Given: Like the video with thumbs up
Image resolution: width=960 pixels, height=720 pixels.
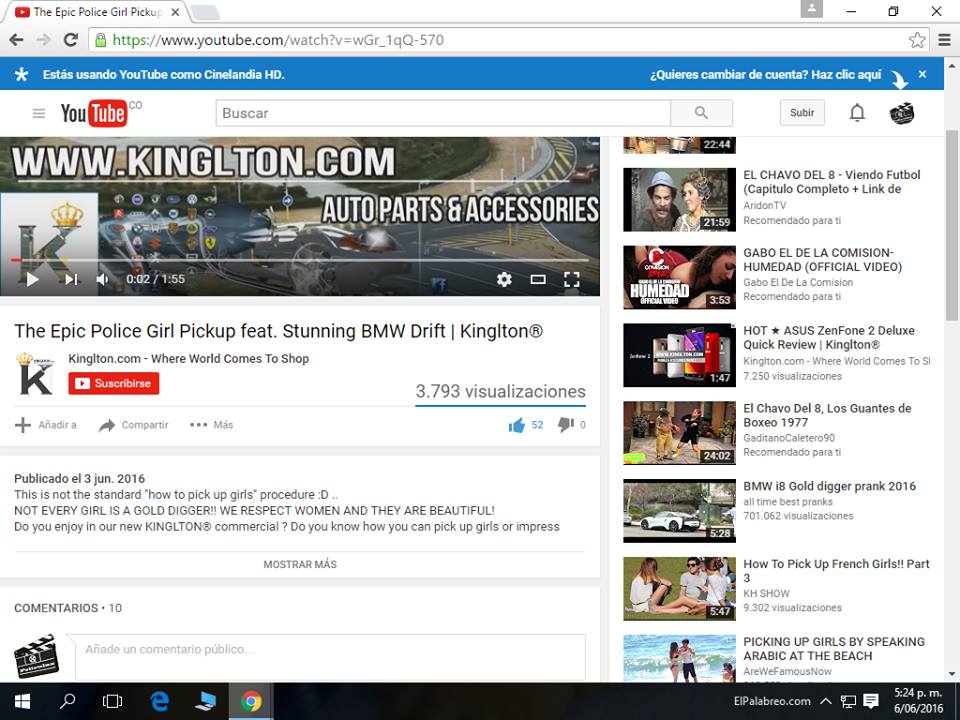Looking at the screenshot, I should tap(517, 425).
